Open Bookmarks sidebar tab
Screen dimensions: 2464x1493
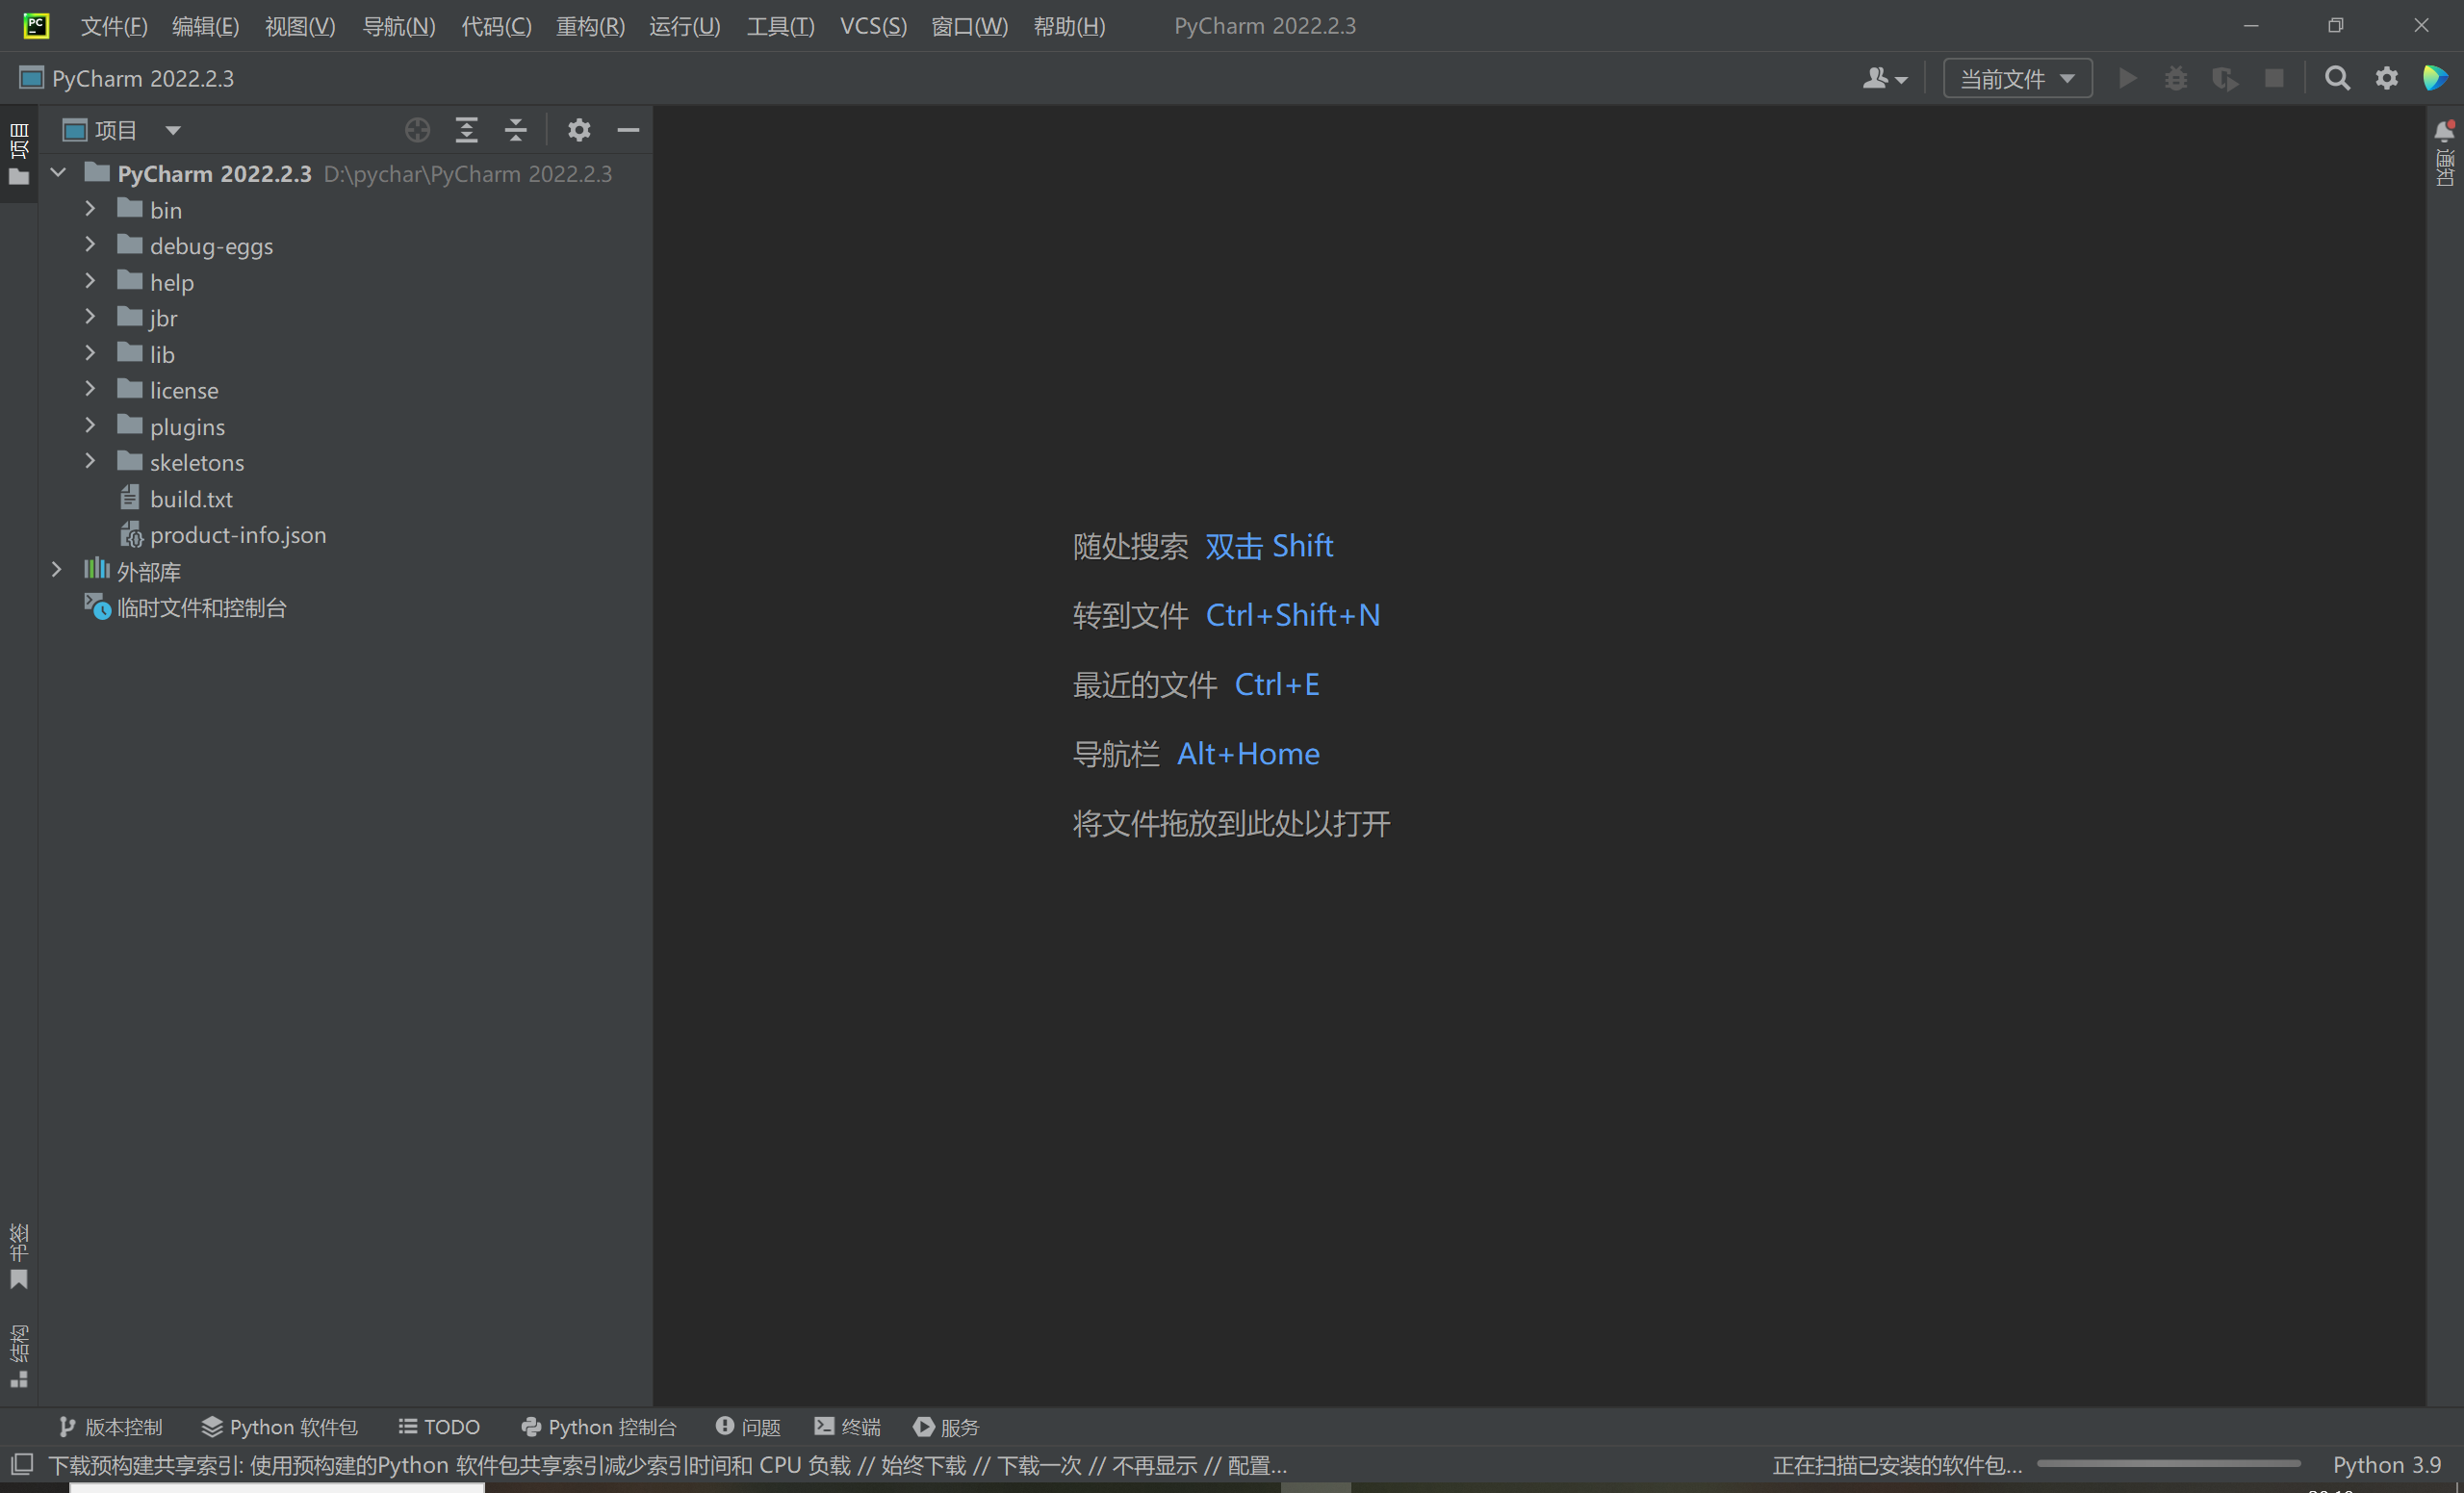[19, 1257]
